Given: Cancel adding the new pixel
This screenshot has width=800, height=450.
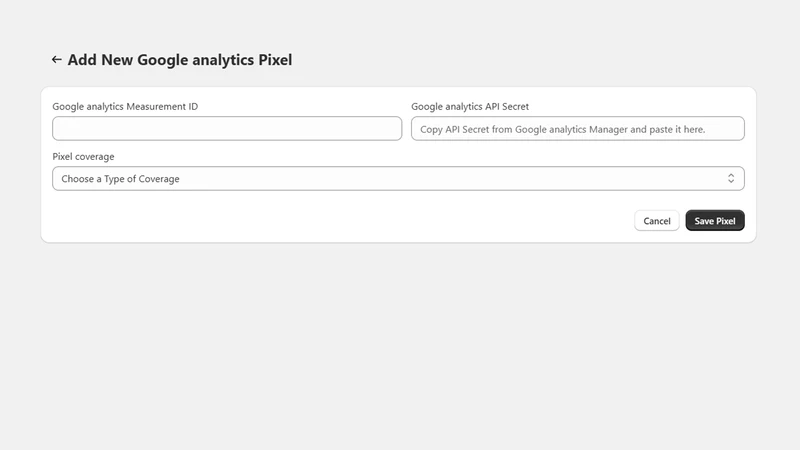Looking at the screenshot, I should [x=657, y=221].
